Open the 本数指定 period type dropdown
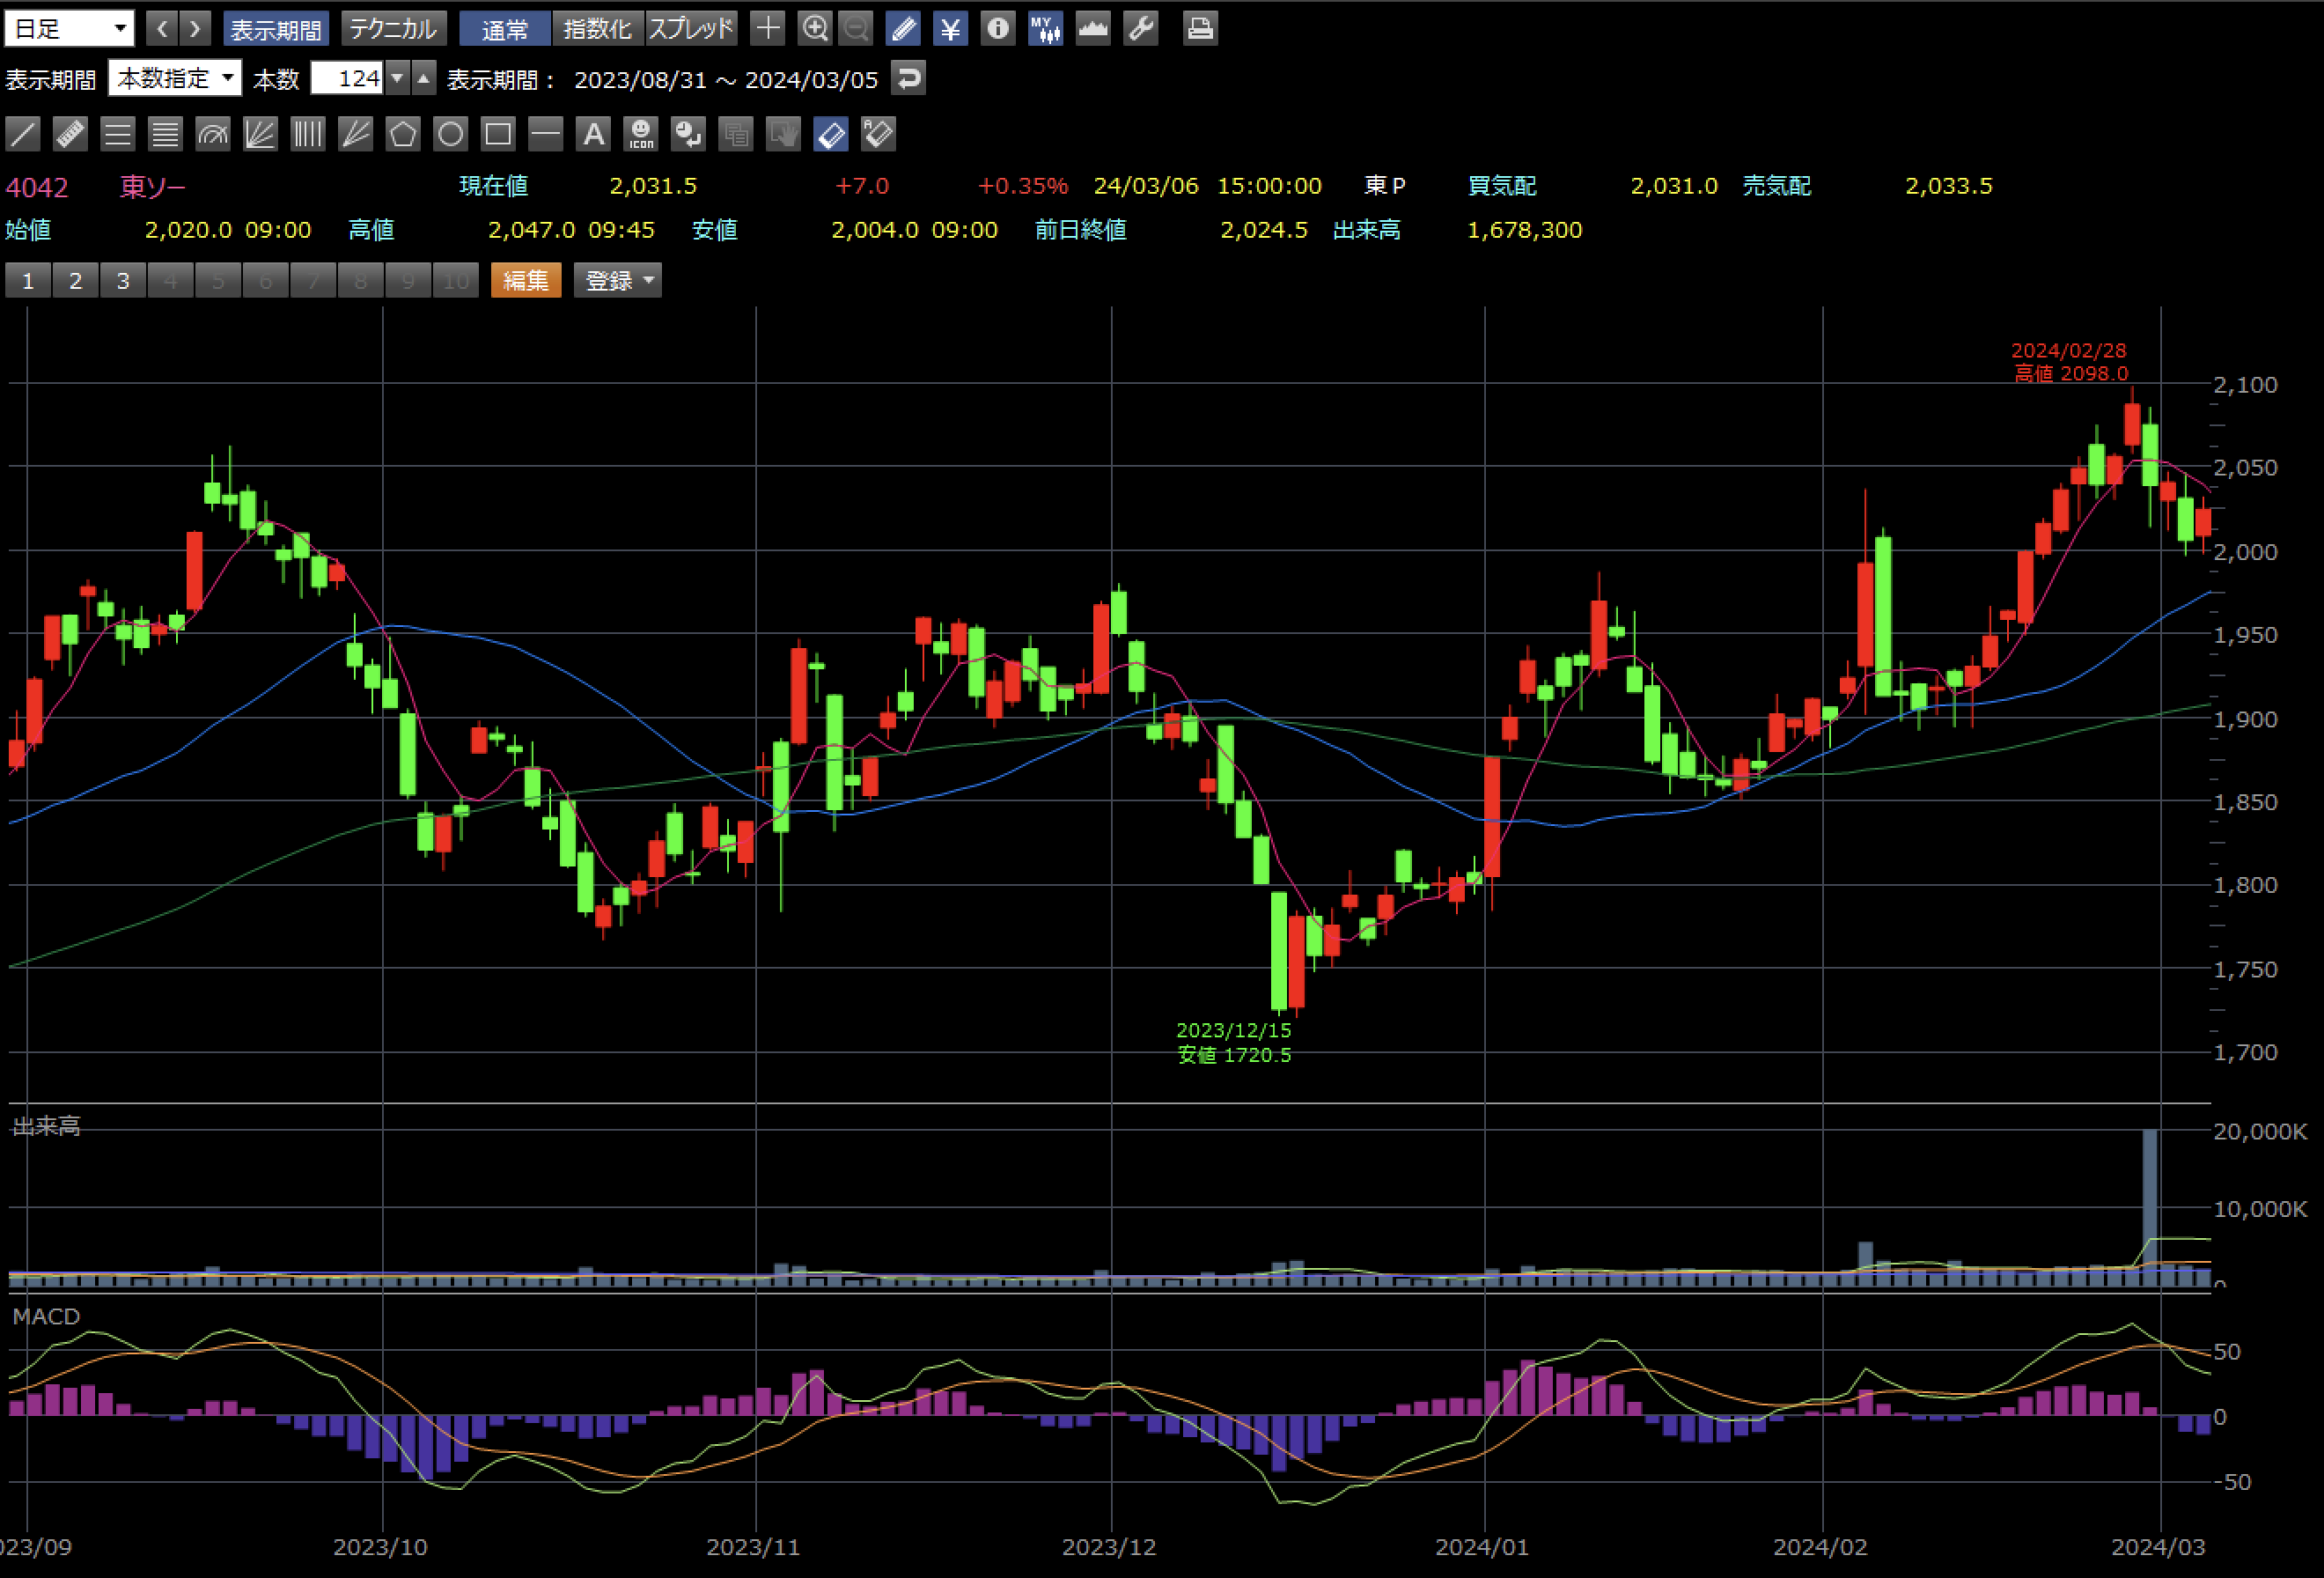Image resolution: width=2324 pixels, height=1578 pixels. pyautogui.click(x=175, y=78)
